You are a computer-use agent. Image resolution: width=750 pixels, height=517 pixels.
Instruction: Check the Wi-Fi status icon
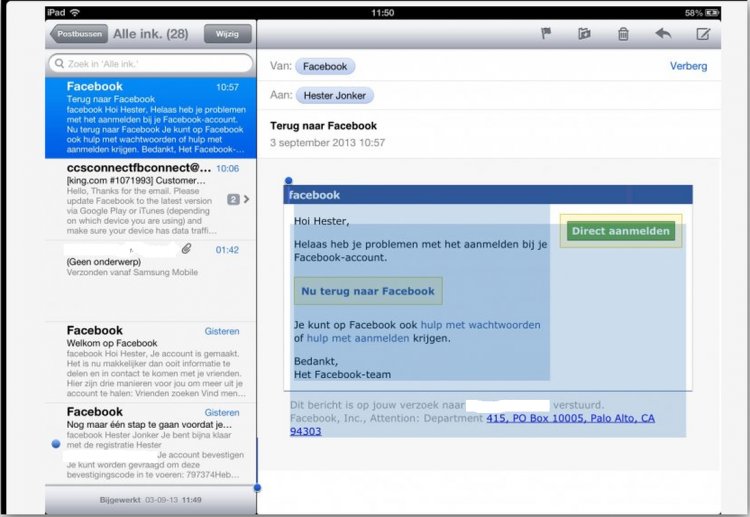pyautogui.click(x=75, y=12)
